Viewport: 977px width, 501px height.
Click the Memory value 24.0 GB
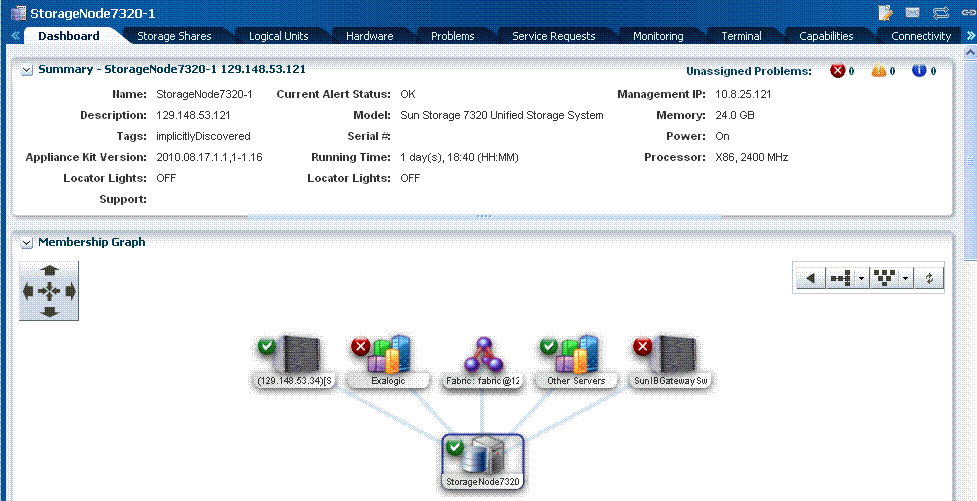click(735, 115)
